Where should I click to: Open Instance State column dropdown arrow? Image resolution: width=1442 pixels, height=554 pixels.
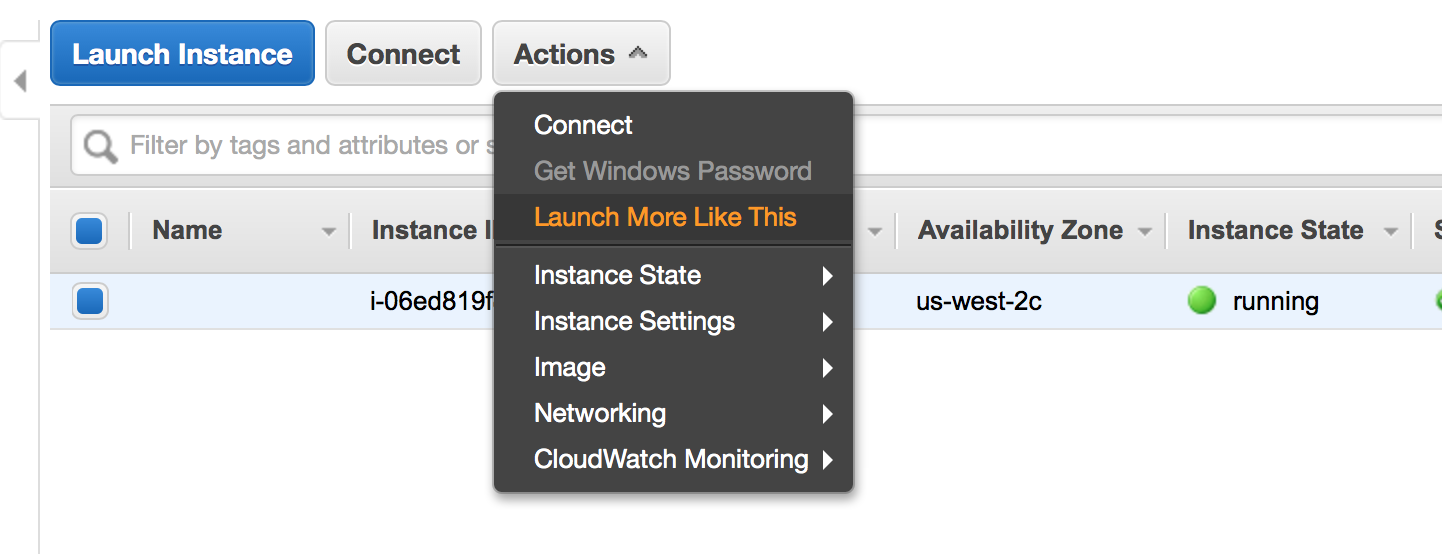pyautogui.click(x=1390, y=232)
